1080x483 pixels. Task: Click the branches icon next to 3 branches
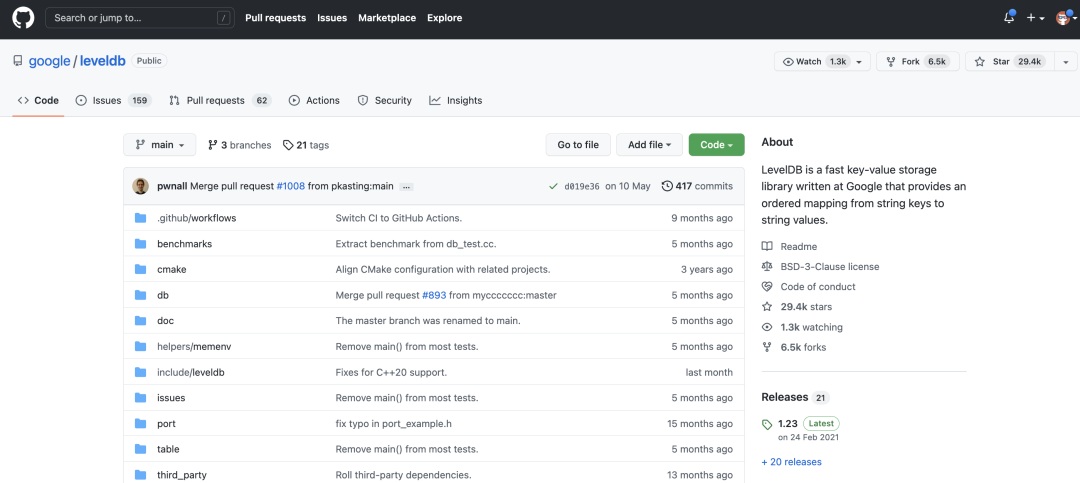[212, 145]
